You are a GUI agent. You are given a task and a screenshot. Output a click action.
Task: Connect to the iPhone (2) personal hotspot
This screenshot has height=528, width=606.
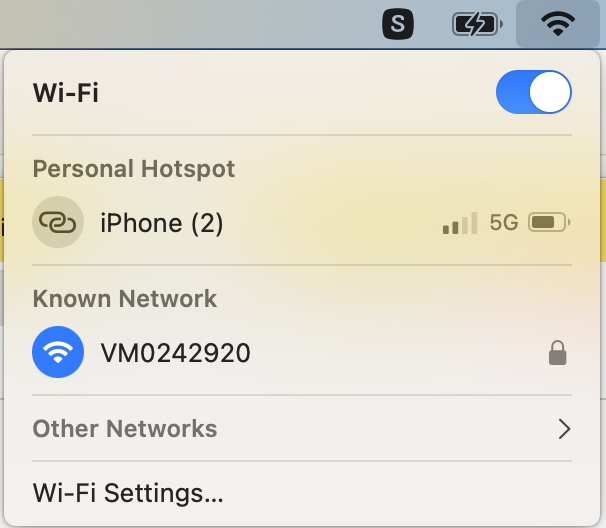pyautogui.click(x=302, y=222)
